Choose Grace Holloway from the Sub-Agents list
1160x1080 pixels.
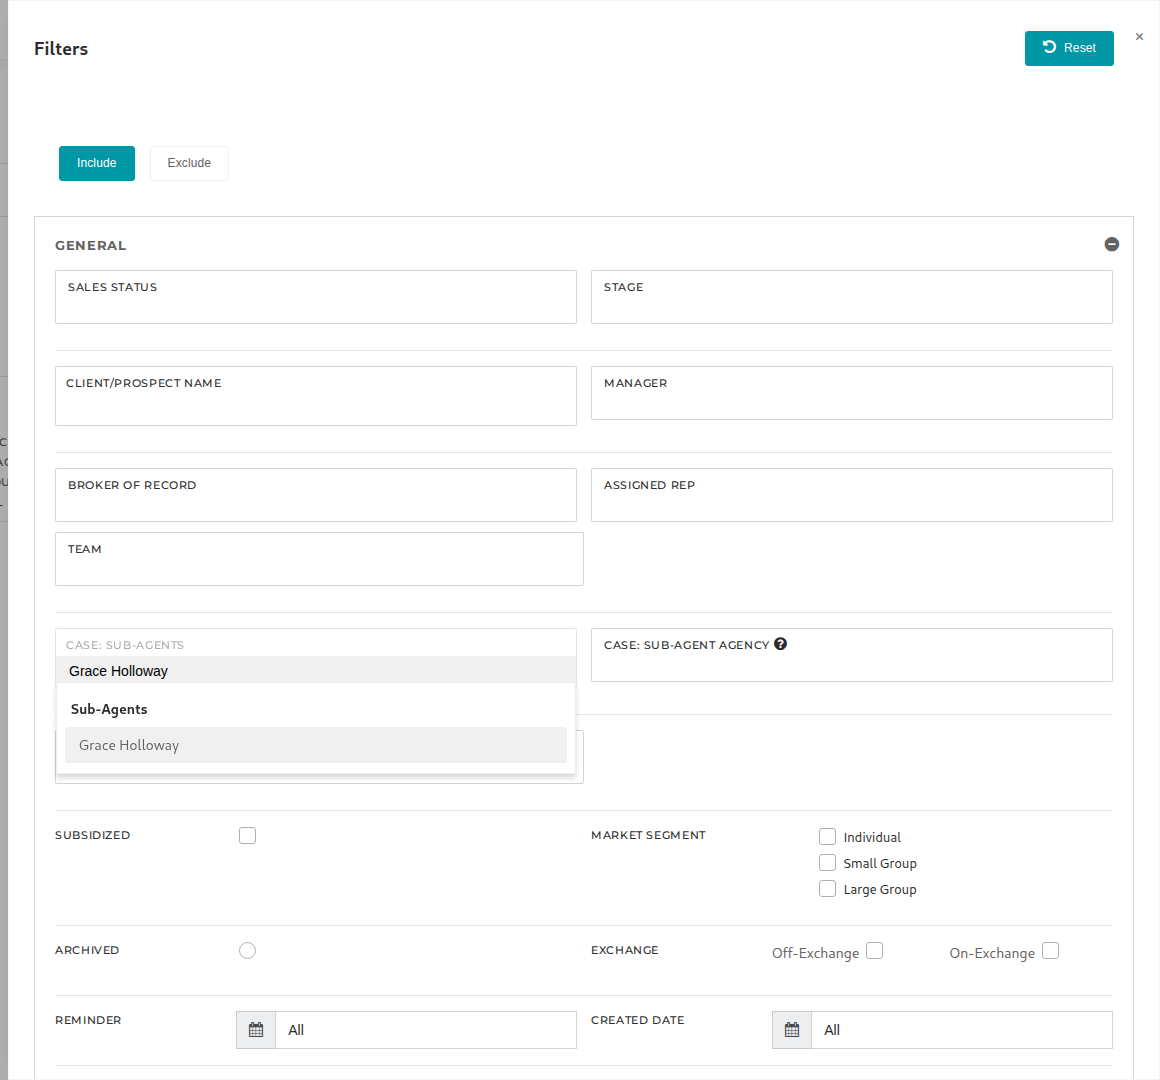pyautogui.click(x=316, y=745)
